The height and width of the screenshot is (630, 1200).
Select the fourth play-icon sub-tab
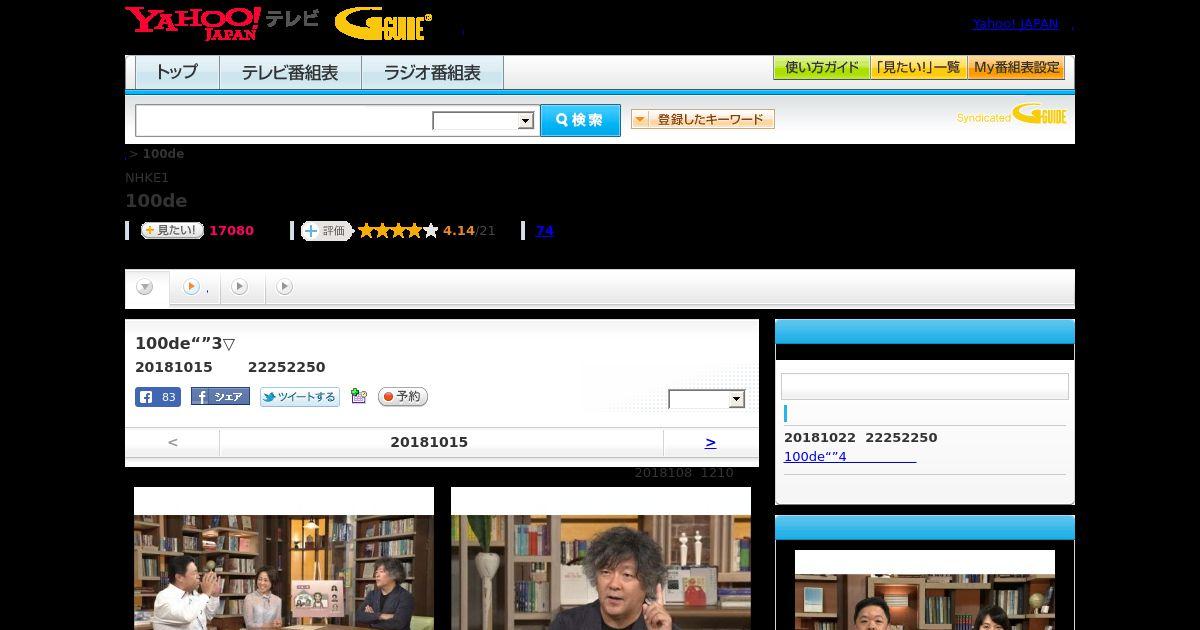(x=284, y=287)
